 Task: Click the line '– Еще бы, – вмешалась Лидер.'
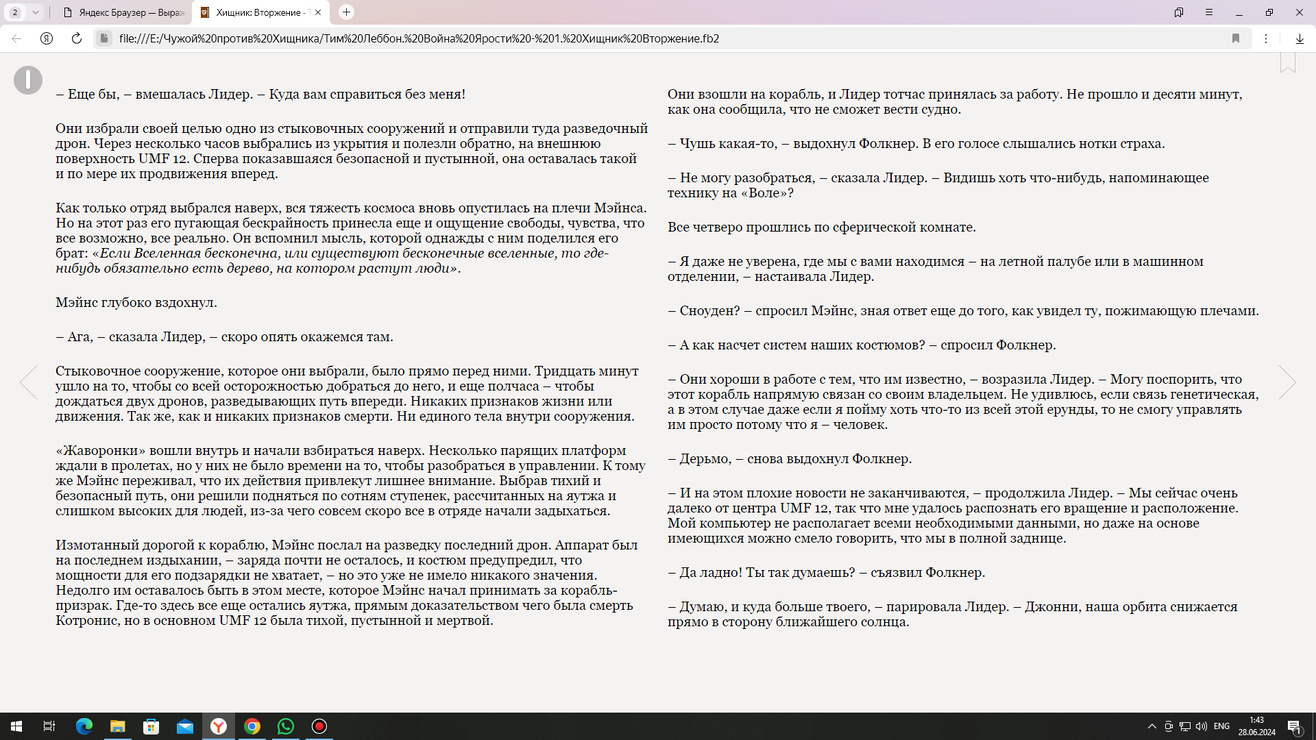pos(261,94)
